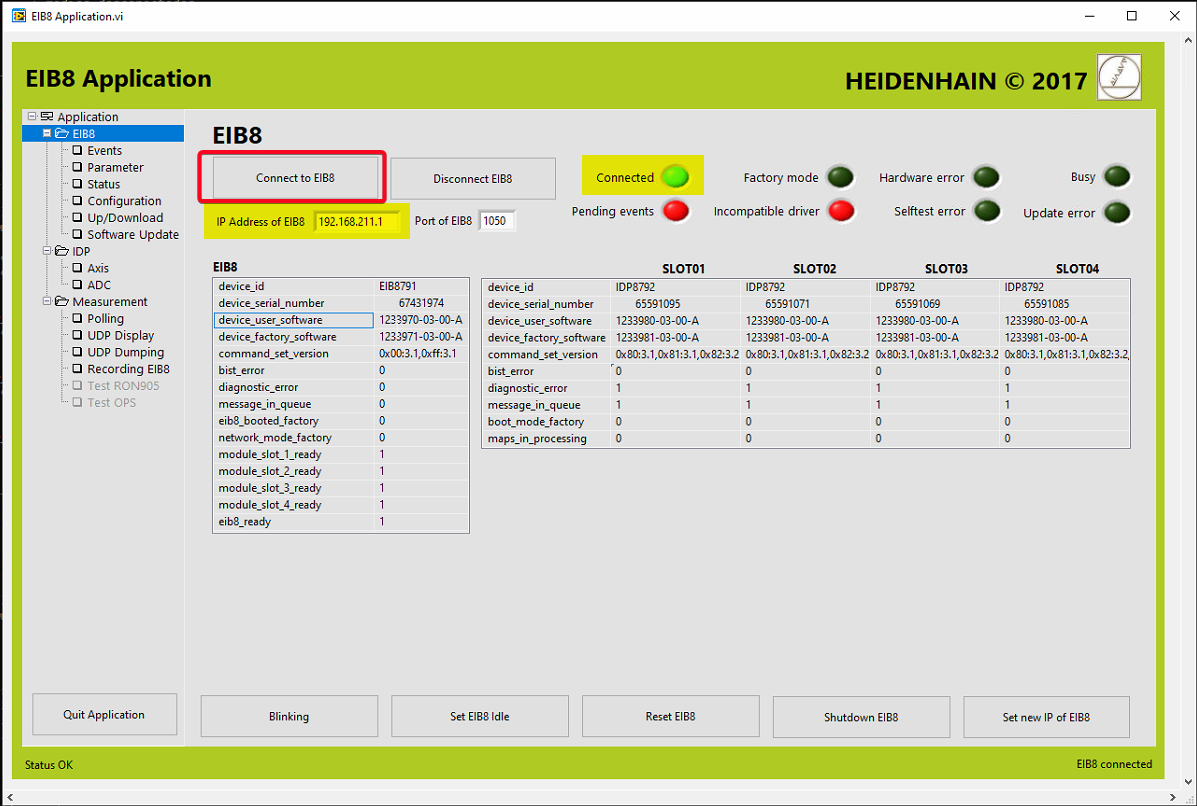1197x806 pixels.
Task: Open the Status tree item
Action: click(x=104, y=184)
